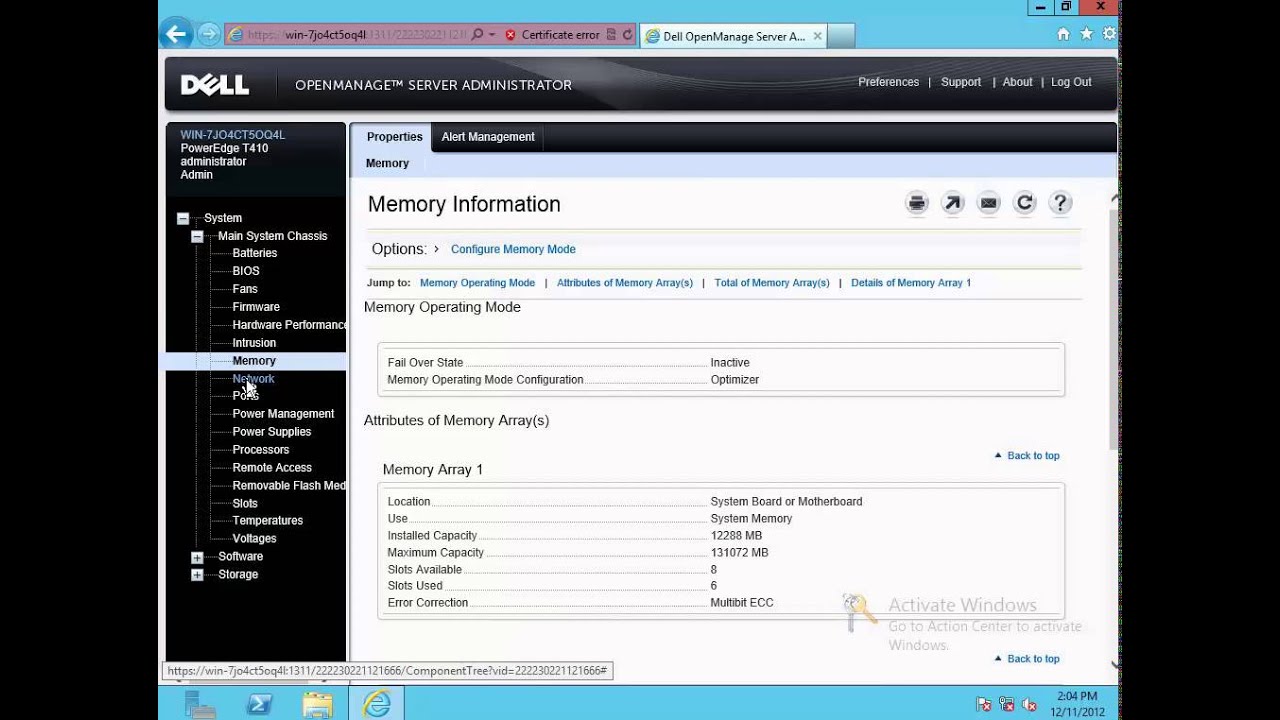1280x720 pixels.
Task: Select Intrusion in the tree
Action: point(254,343)
